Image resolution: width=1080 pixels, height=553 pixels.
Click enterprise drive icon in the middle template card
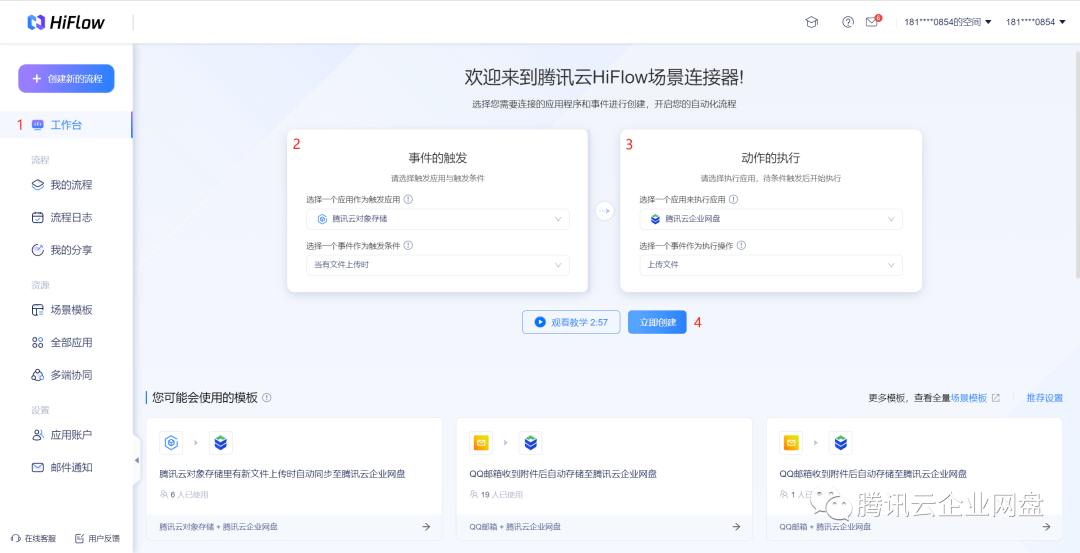pyautogui.click(x=530, y=443)
